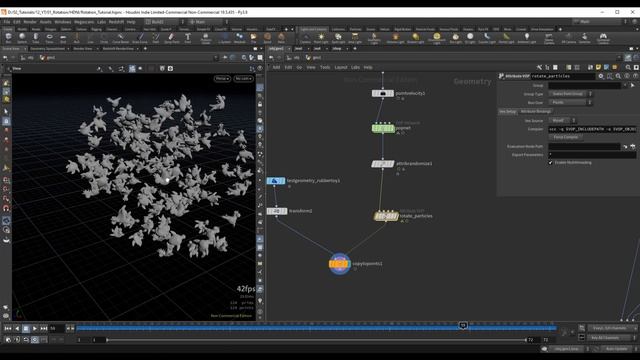Viewport: 640px width, 360px height.
Task: Select the testgeometry_rubbertoy1 node
Action: click(276, 181)
